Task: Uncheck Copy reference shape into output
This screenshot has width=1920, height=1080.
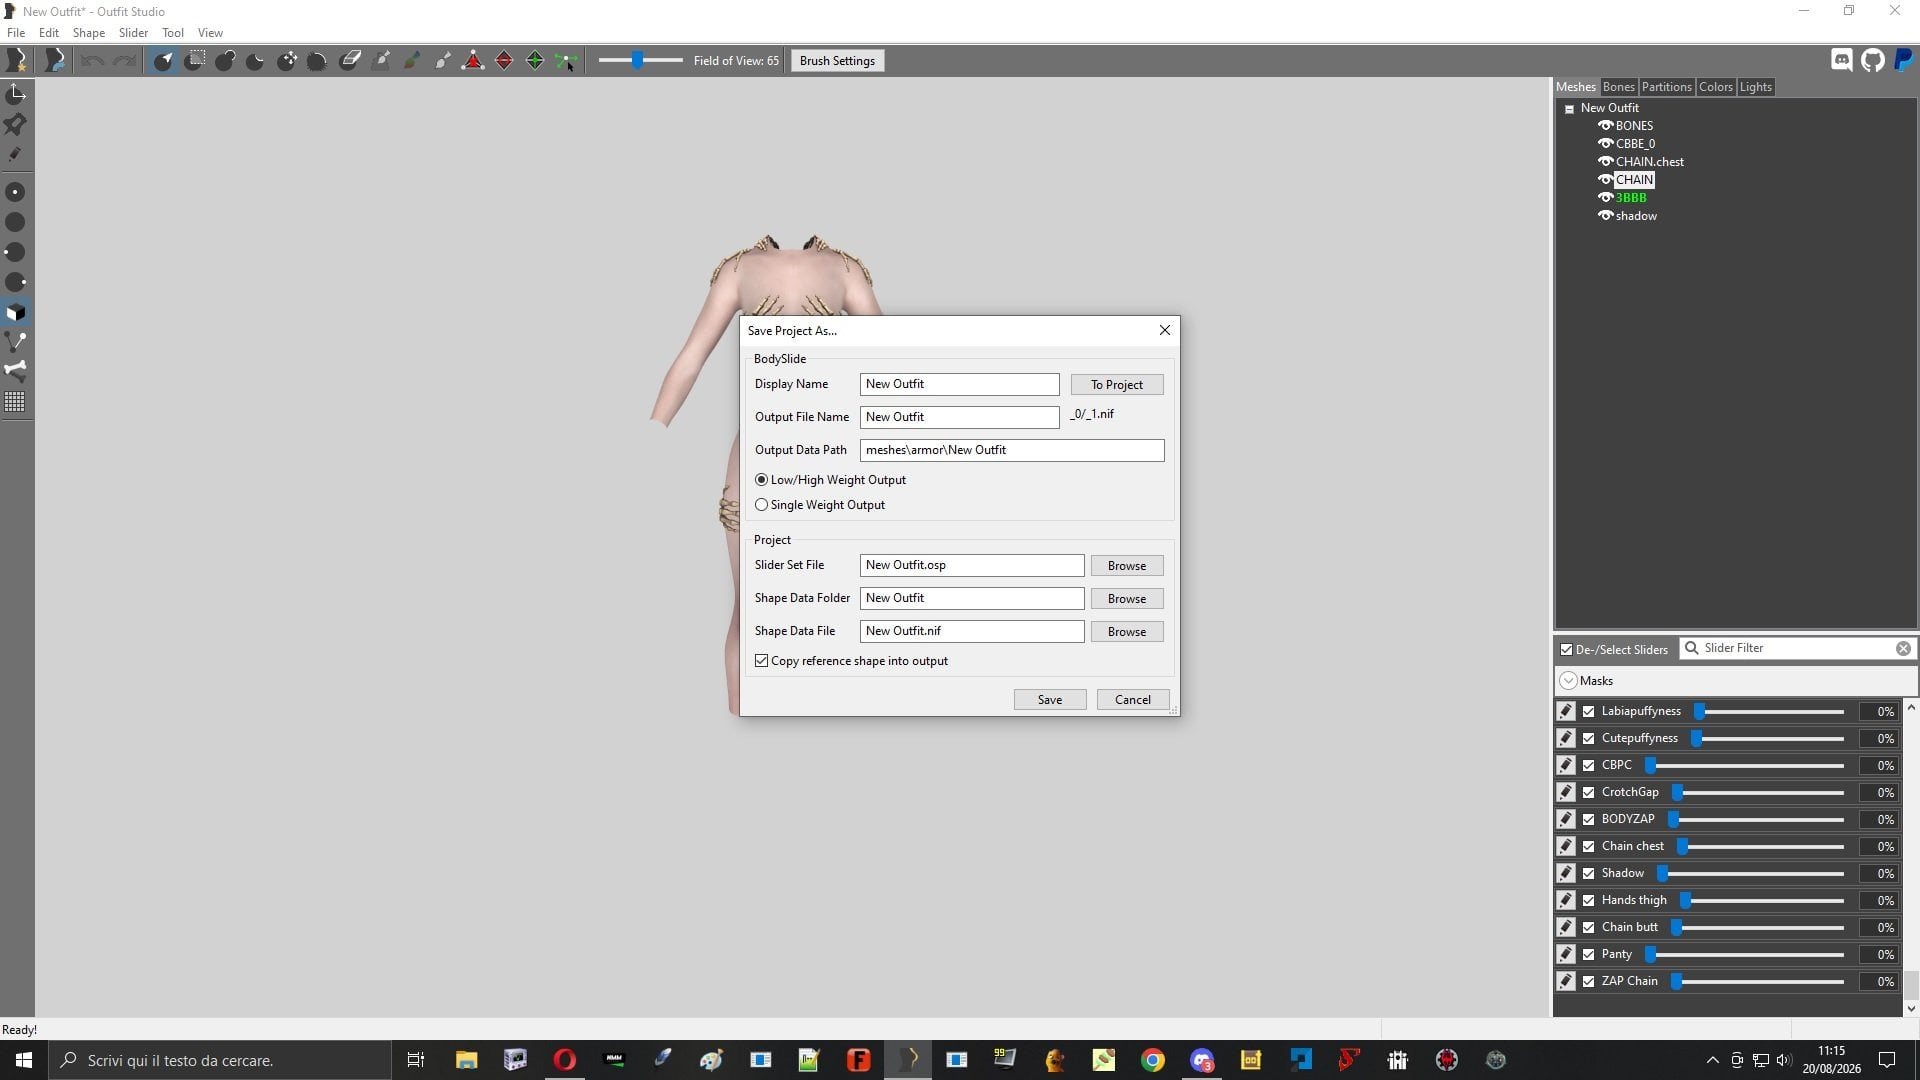Action: (762, 661)
